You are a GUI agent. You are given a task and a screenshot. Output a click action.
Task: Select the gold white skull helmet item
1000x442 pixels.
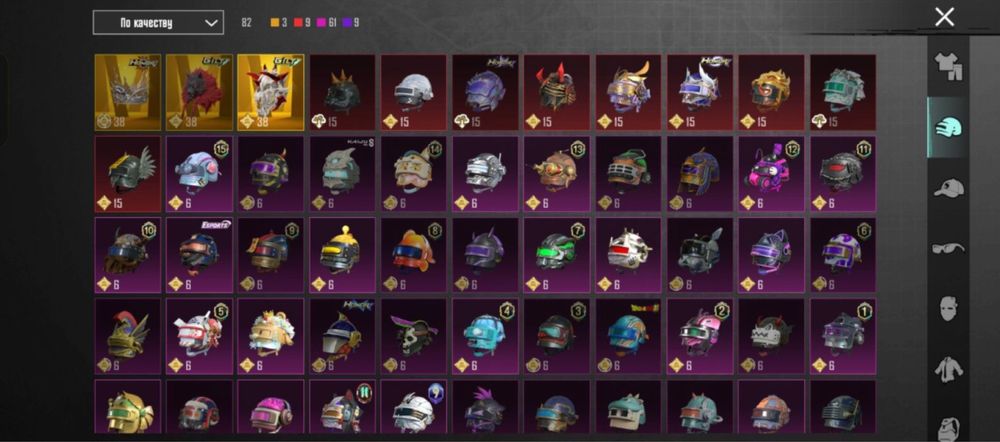point(271,92)
